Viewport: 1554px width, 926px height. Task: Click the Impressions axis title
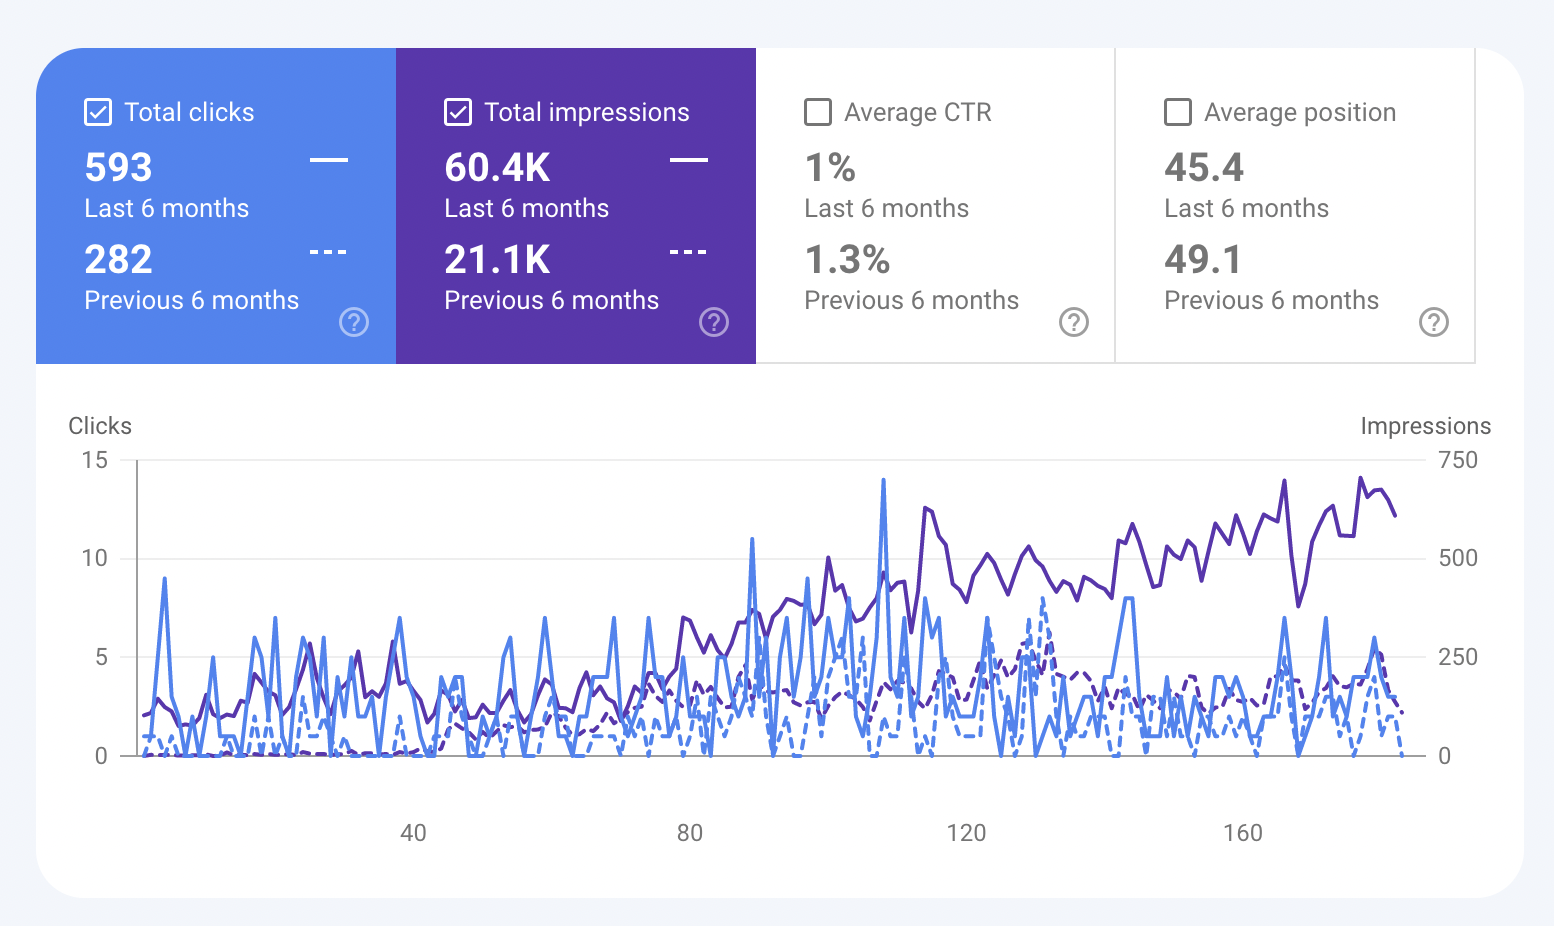tap(1426, 426)
